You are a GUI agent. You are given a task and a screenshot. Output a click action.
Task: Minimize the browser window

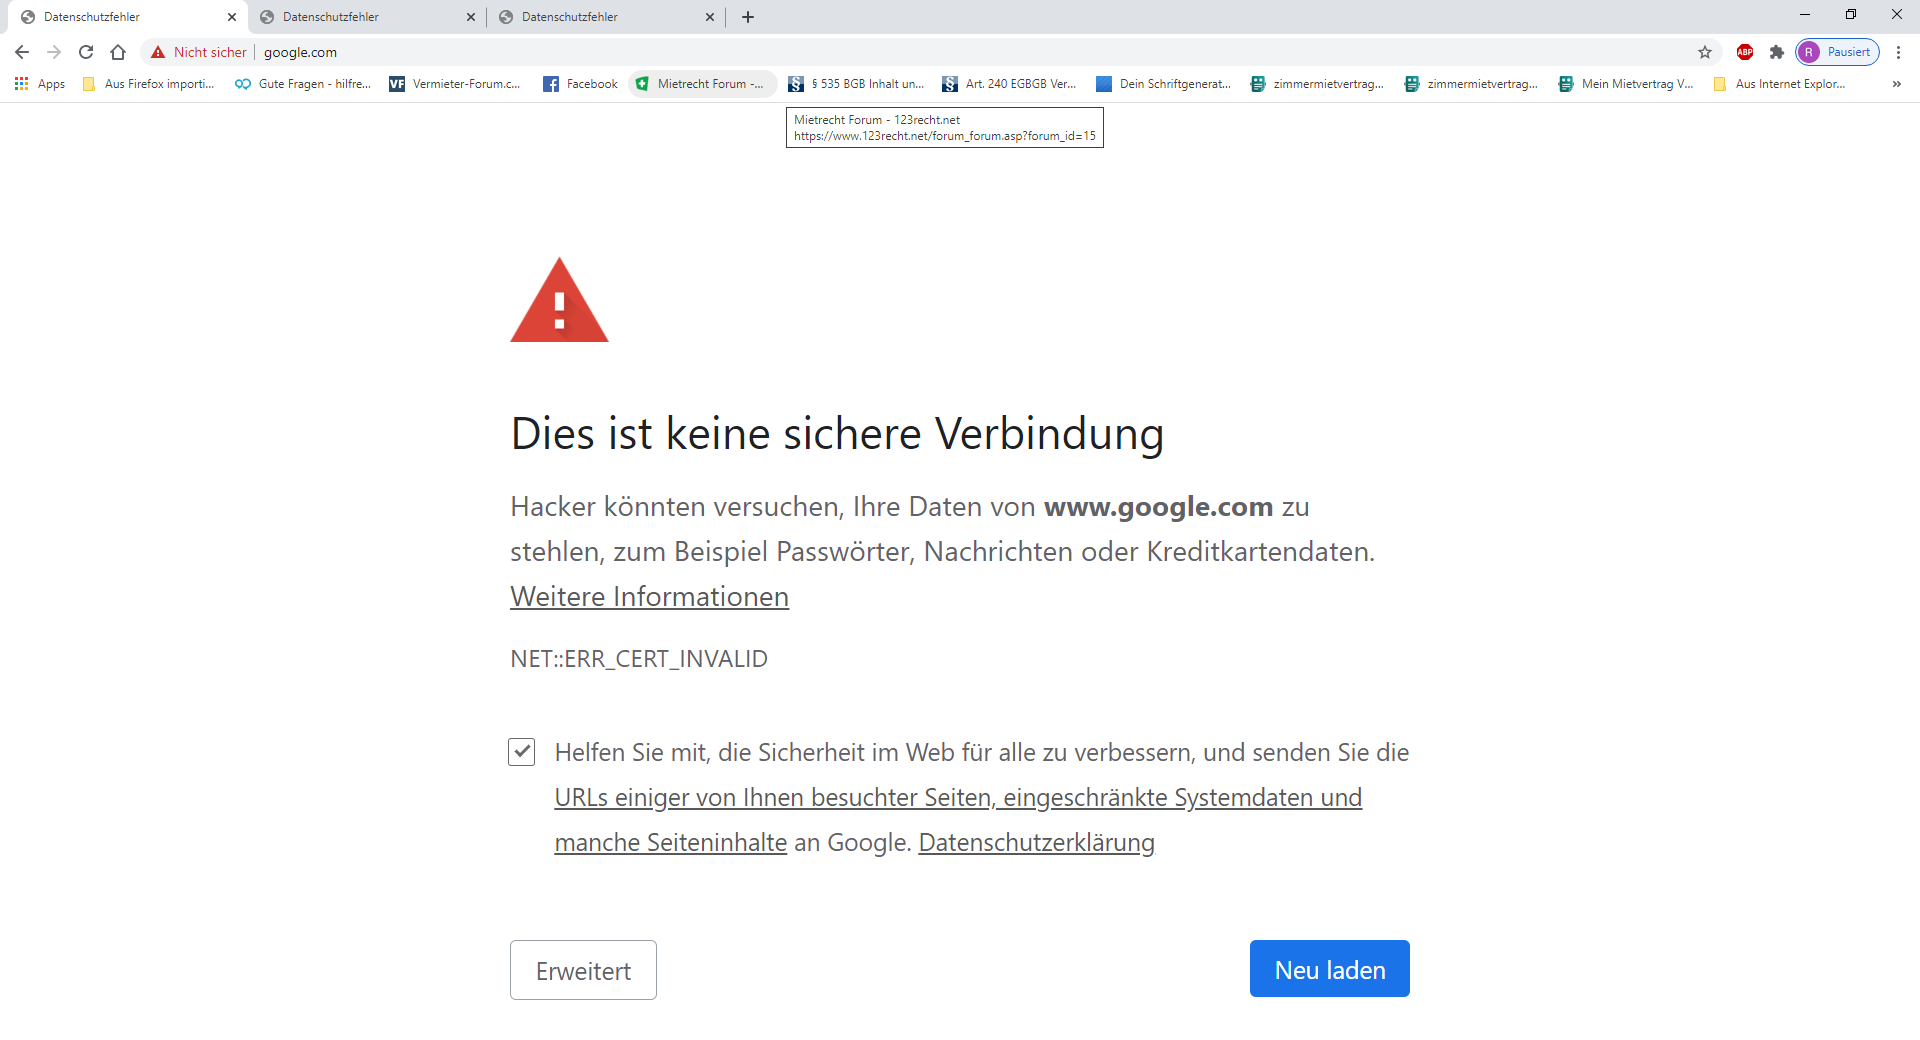click(x=1805, y=15)
